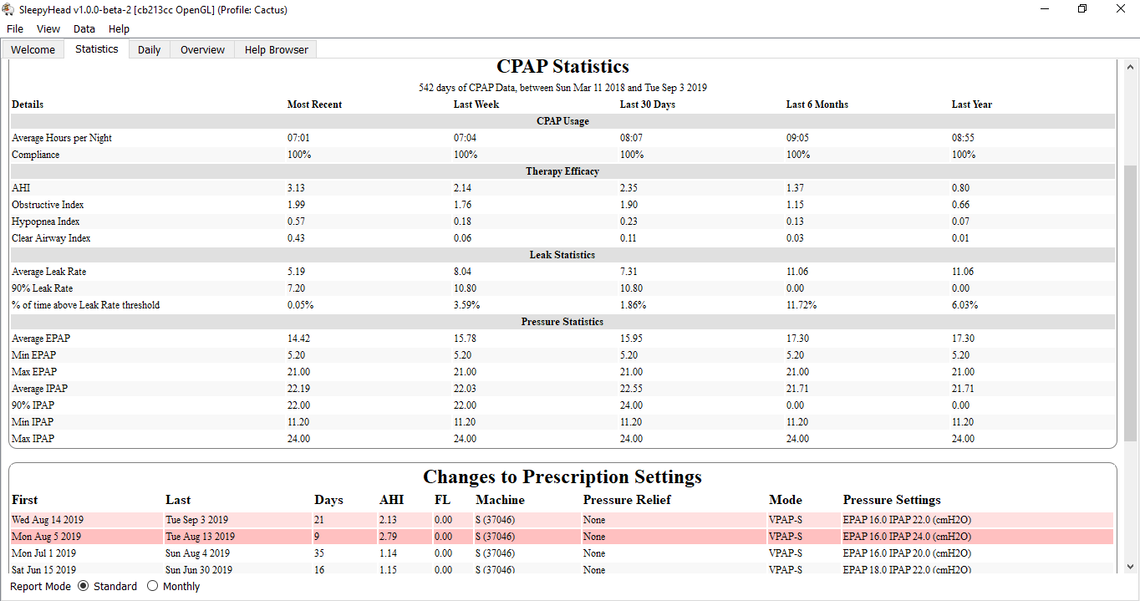The image size is (1140, 601).
Task: Click the 'Therapy Efficacy' section header
Action: (563, 172)
